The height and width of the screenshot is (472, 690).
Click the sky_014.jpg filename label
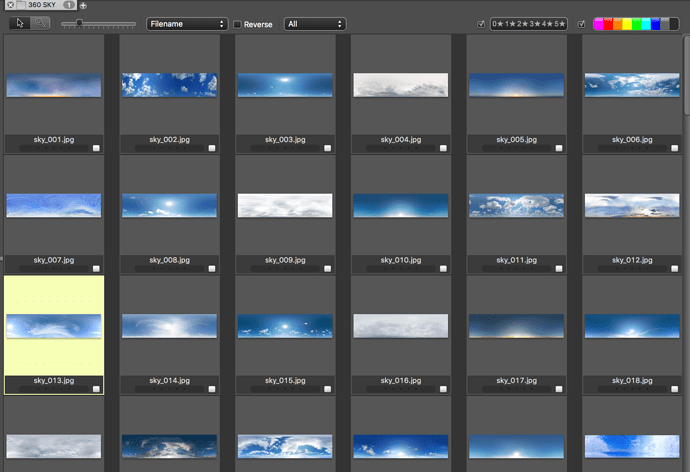pyautogui.click(x=169, y=381)
